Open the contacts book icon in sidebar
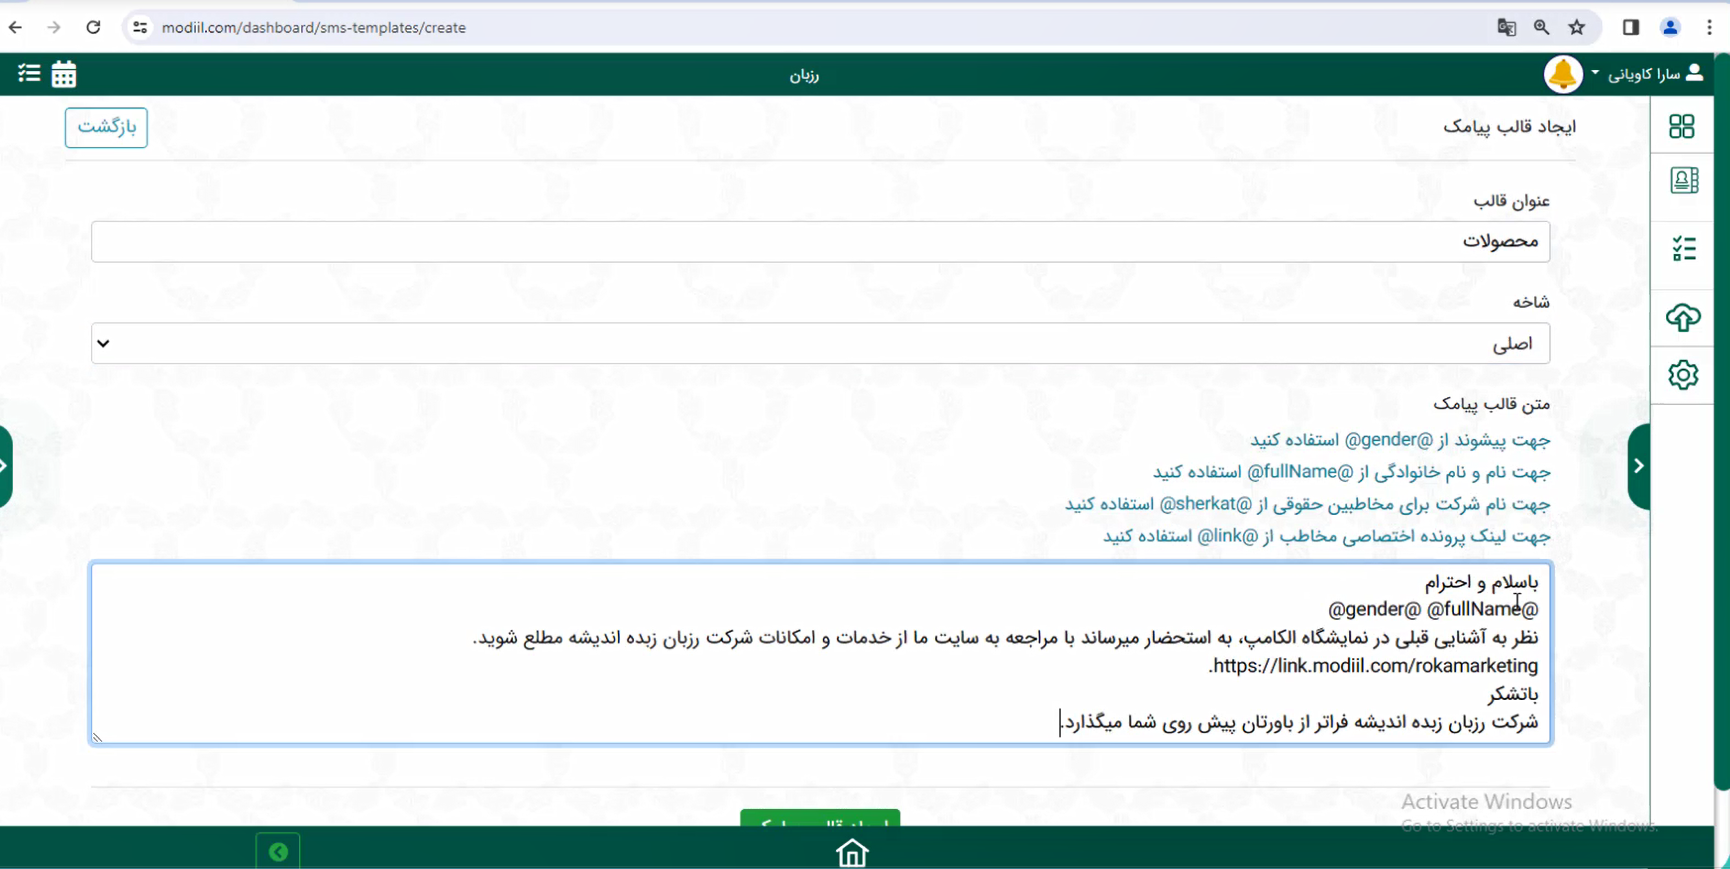1730x869 pixels. pyautogui.click(x=1683, y=181)
